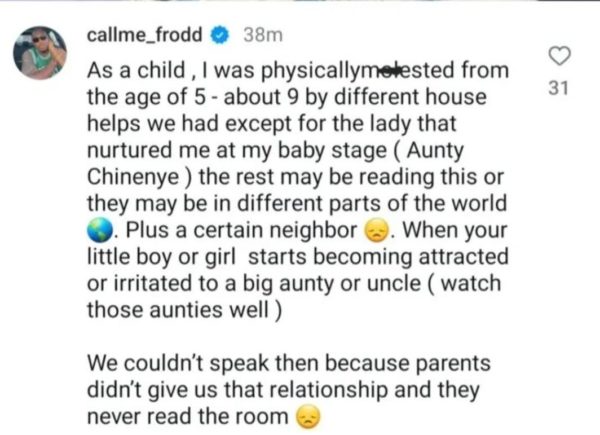The height and width of the screenshot is (435, 600).
Task: View the 31 likes count
Action: [560, 88]
